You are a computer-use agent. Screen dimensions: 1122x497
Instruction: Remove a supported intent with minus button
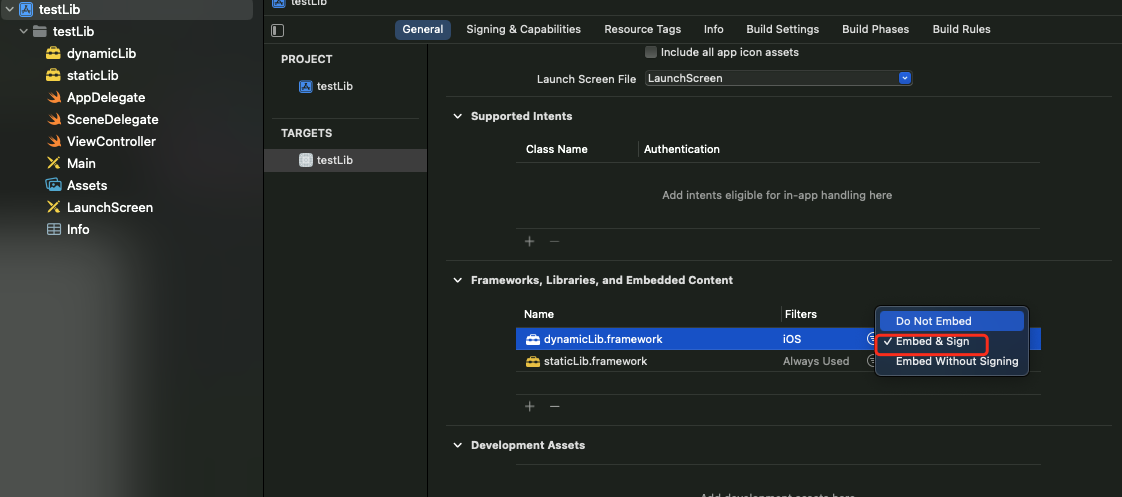point(554,241)
